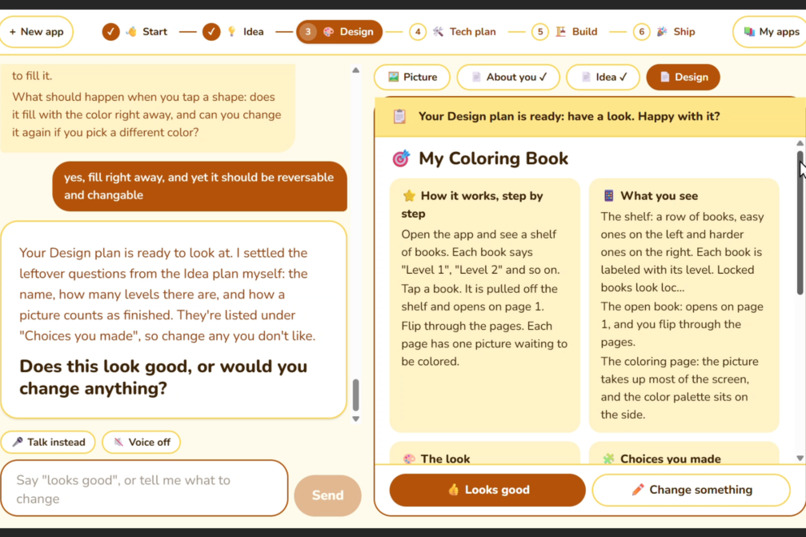This screenshot has height=537, width=806.
Task: Click the picture icon in Picture tab
Action: tap(393, 77)
